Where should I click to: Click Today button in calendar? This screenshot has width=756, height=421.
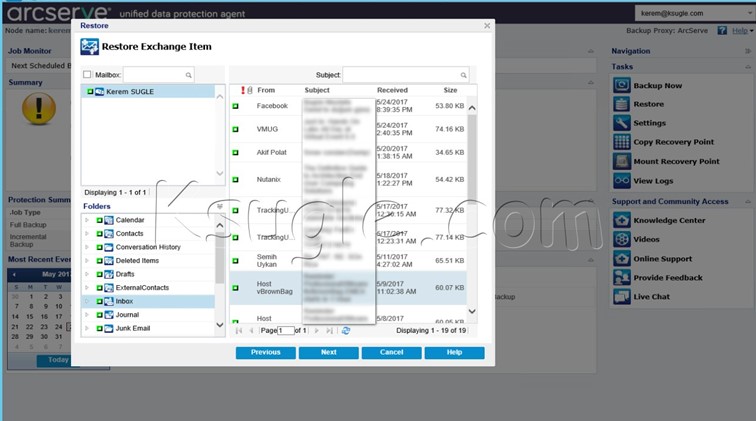[x=58, y=360]
